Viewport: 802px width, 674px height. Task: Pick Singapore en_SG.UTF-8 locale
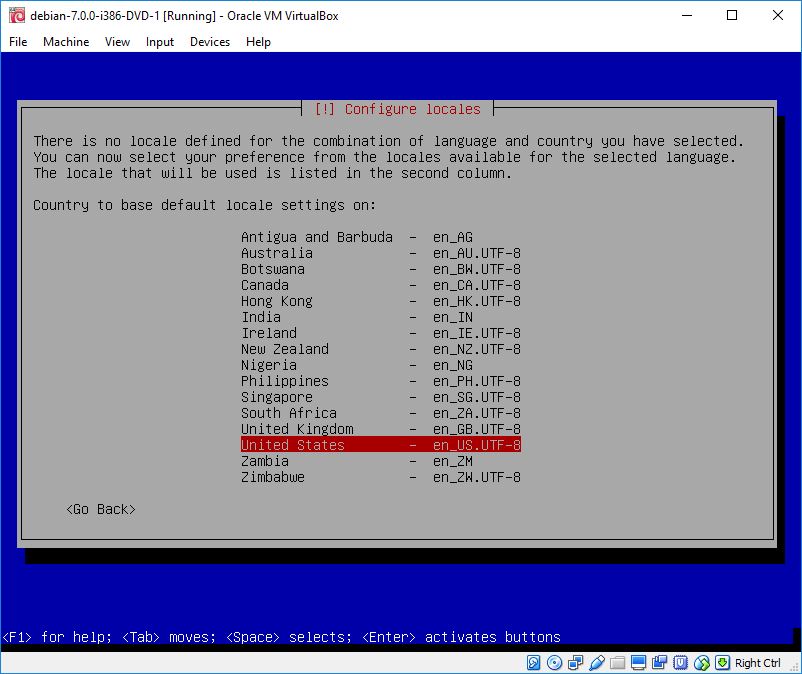[381, 397]
